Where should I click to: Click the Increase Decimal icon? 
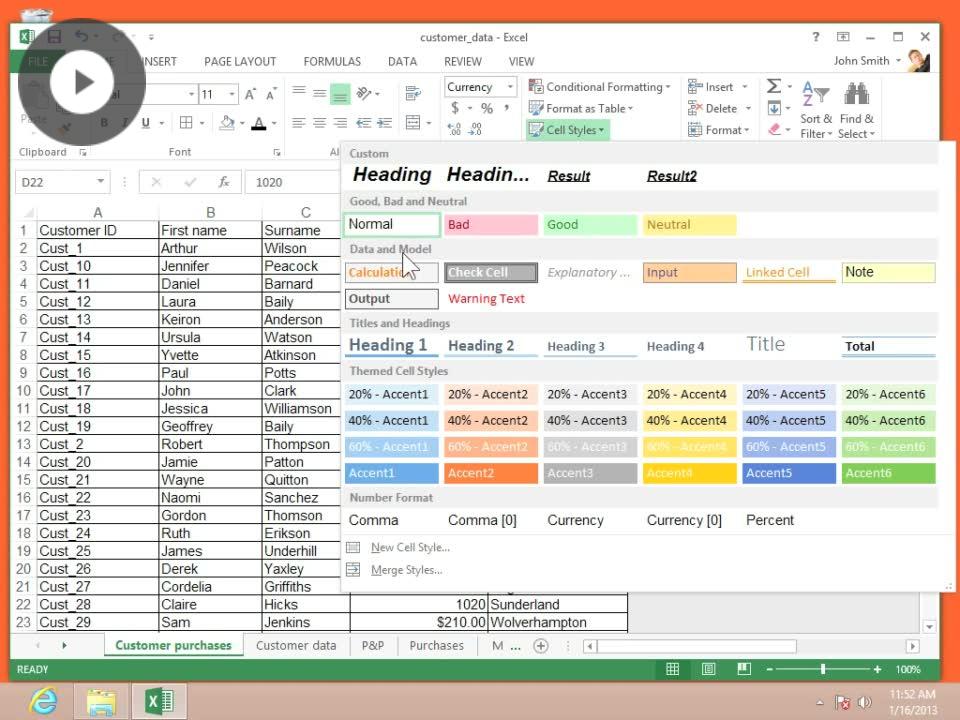pos(455,128)
